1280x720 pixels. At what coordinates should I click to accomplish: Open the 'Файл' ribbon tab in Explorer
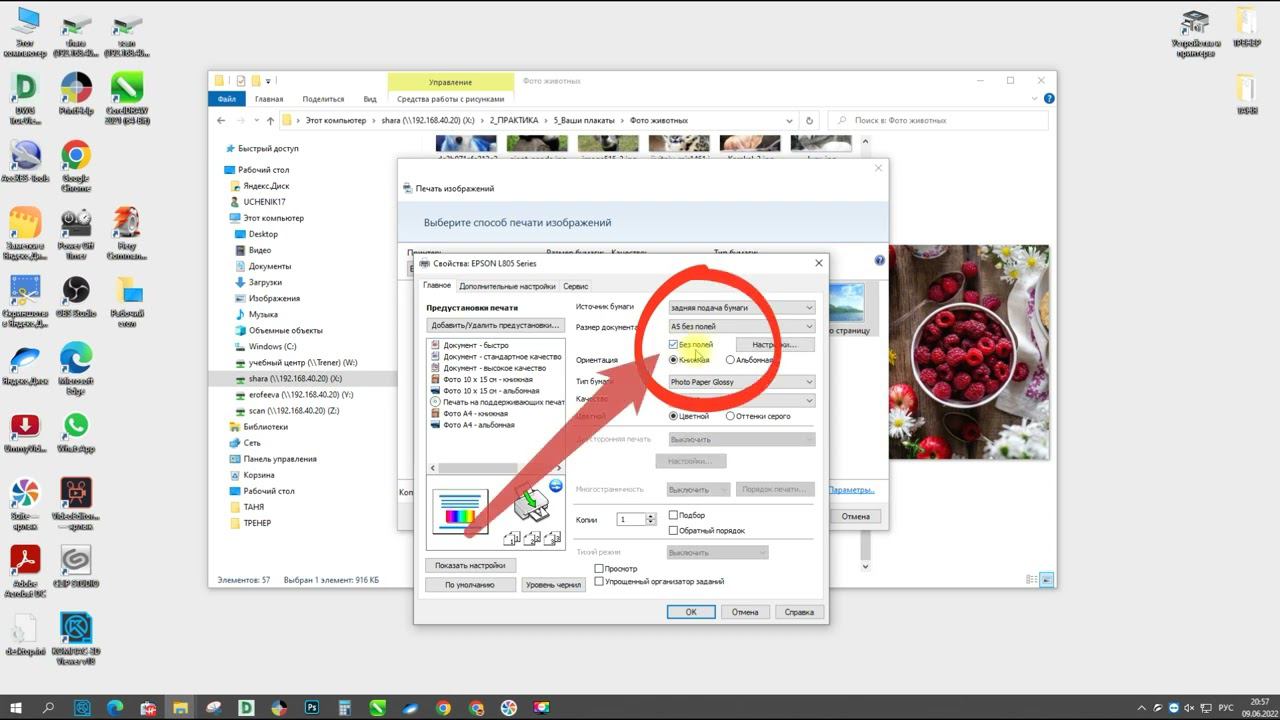click(227, 99)
